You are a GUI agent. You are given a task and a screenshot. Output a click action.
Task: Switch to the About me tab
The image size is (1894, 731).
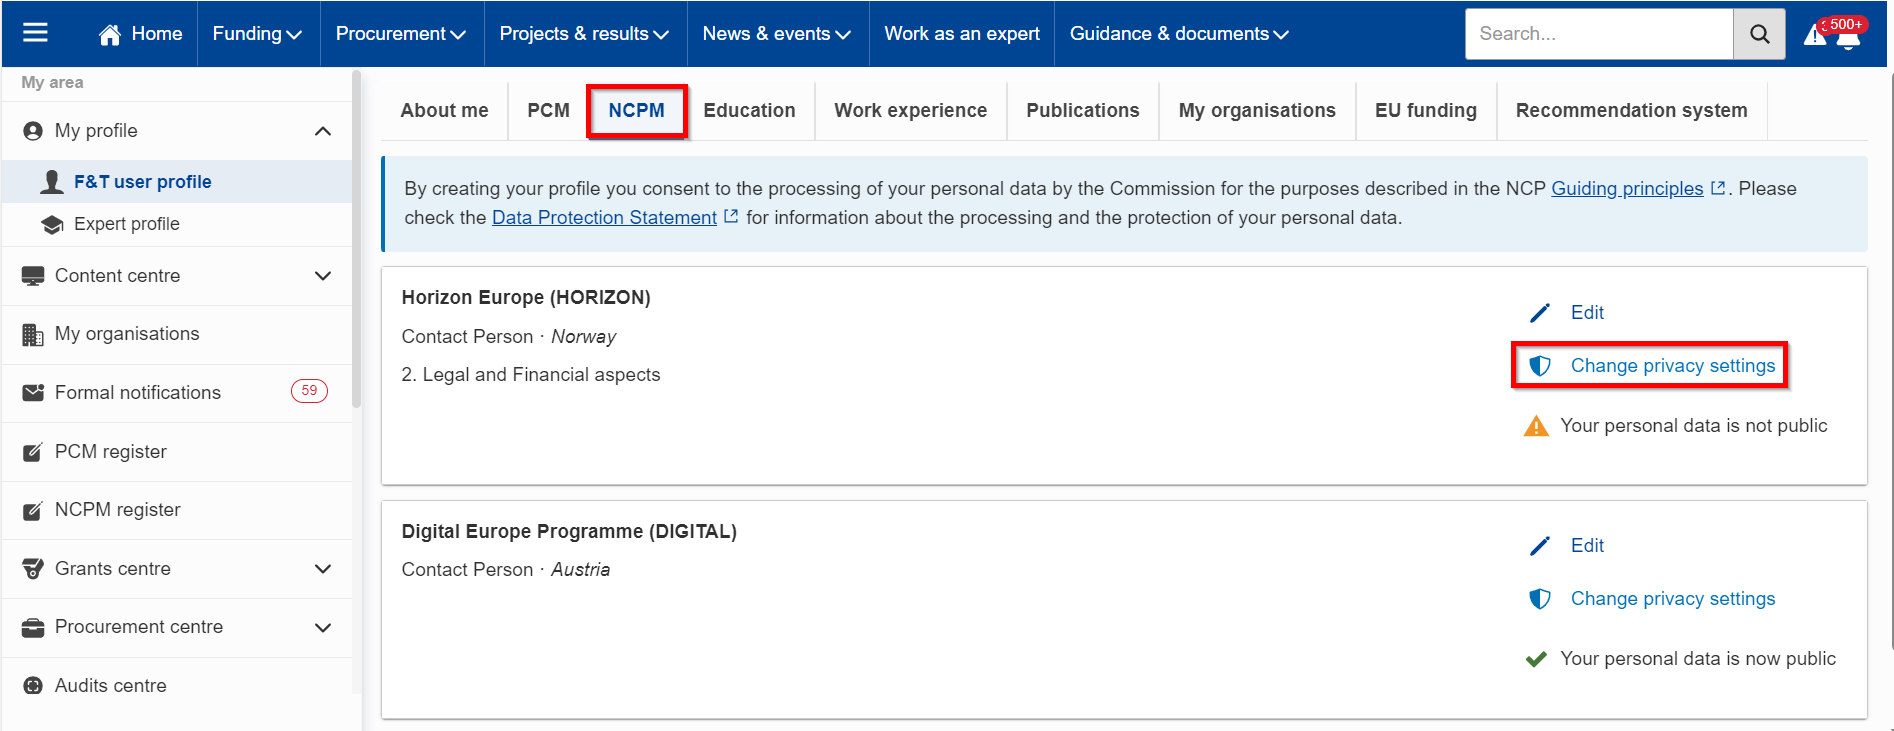pos(444,111)
